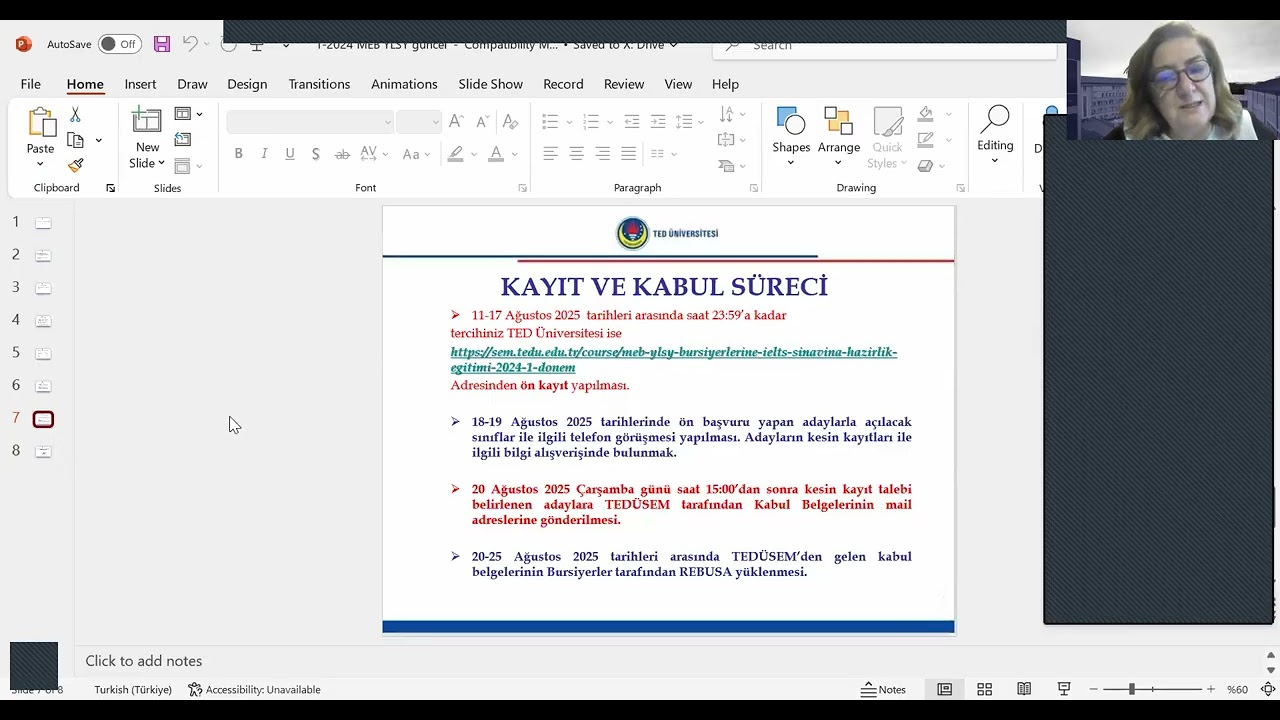
Task: Click the Paste clipboard icon
Action: point(41,124)
